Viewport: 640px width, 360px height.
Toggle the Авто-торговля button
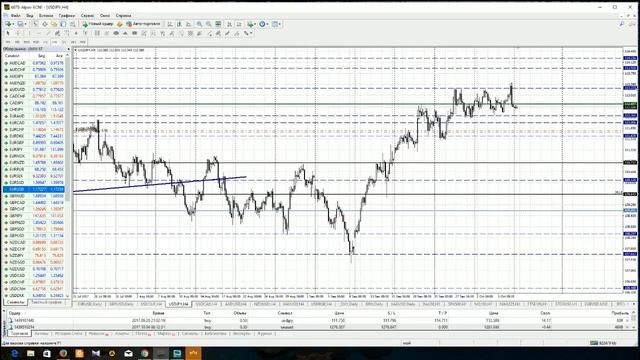143,24
